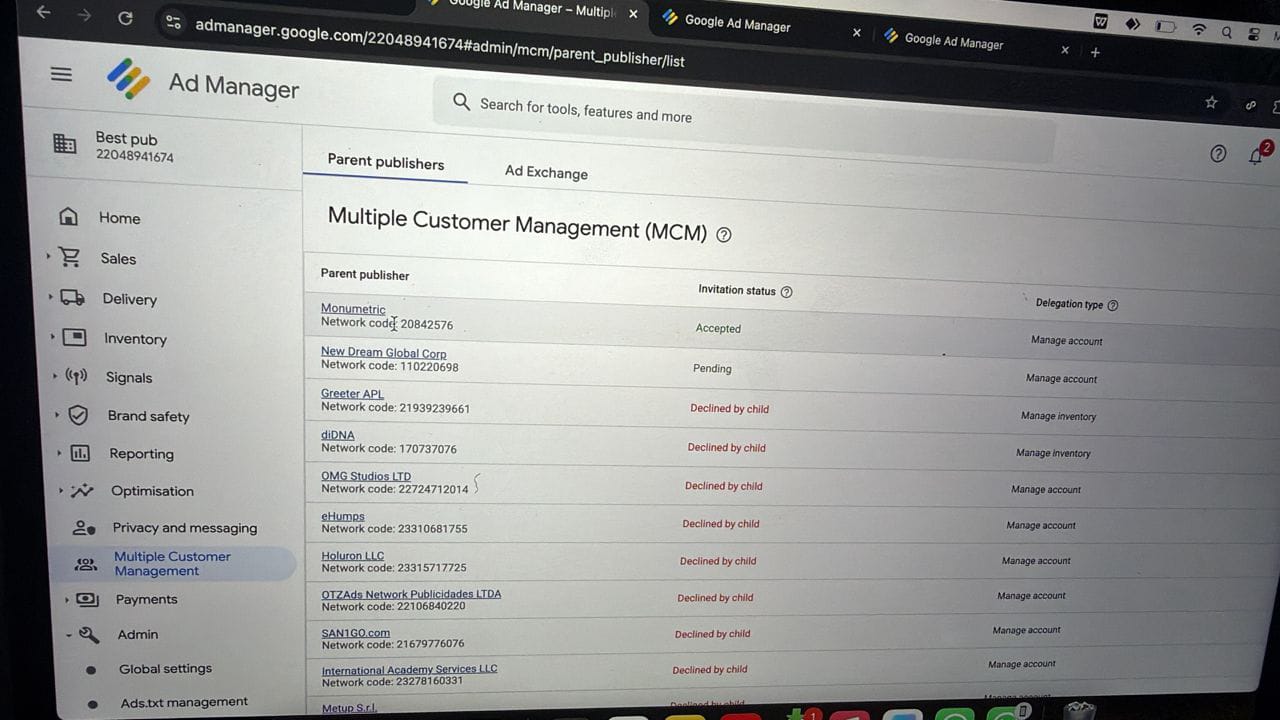Click the Payments icon in sidebar
1280x720 pixels.
click(x=87, y=599)
